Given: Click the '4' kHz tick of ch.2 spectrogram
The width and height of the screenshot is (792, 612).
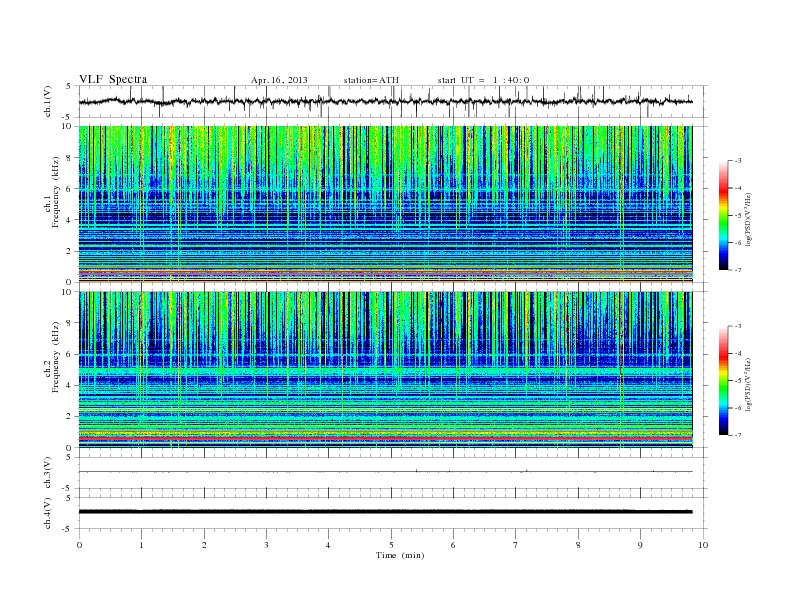Looking at the screenshot, I should [x=69, y=385].
